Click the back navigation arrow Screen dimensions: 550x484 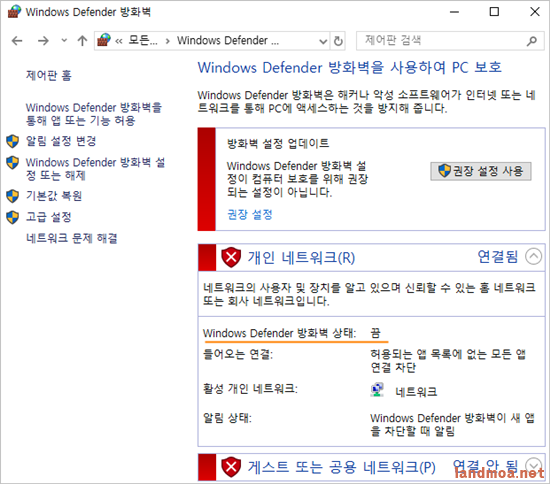click(17, 41)
